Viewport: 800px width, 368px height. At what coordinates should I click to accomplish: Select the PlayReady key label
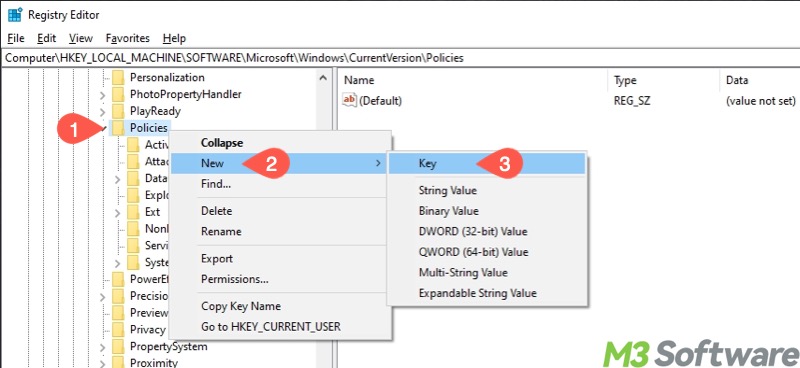pyautogui.click(x=155, y=111)
